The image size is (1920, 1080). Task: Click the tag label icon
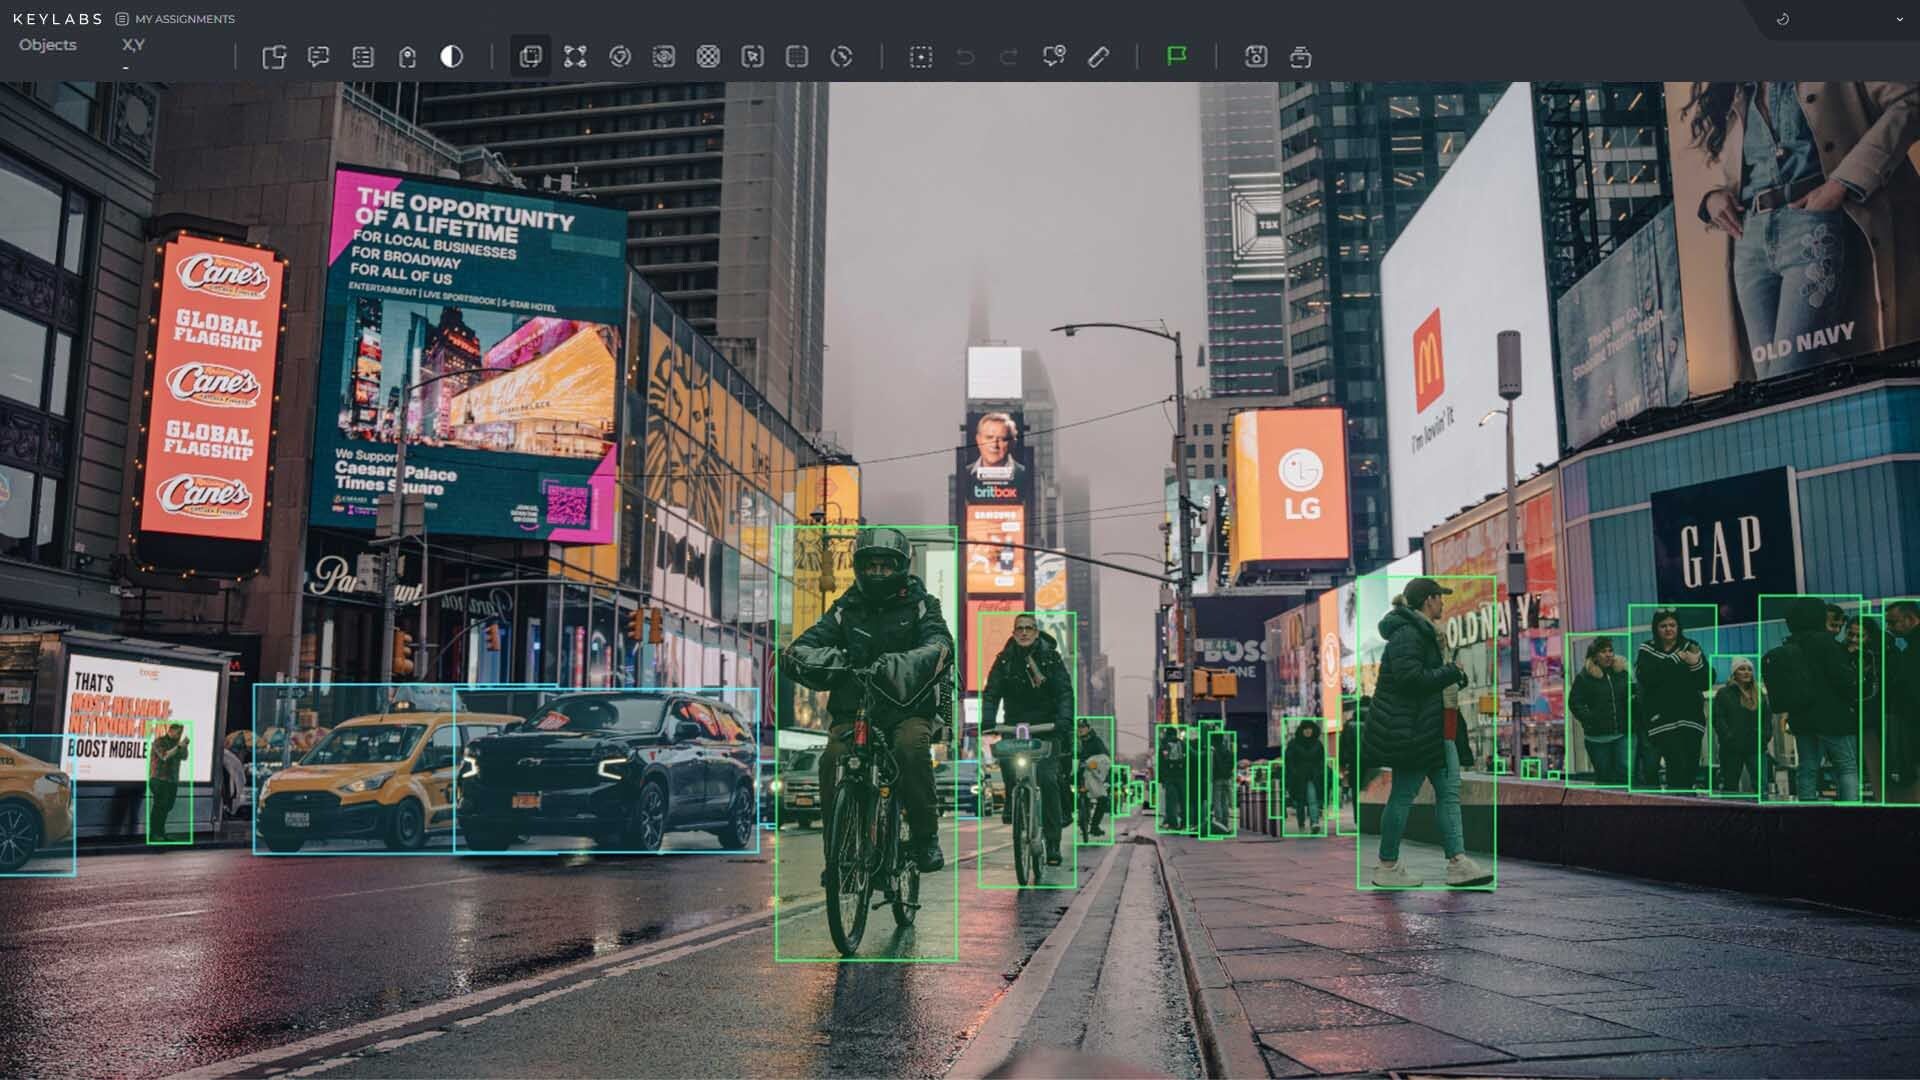[x=407, y=57]
